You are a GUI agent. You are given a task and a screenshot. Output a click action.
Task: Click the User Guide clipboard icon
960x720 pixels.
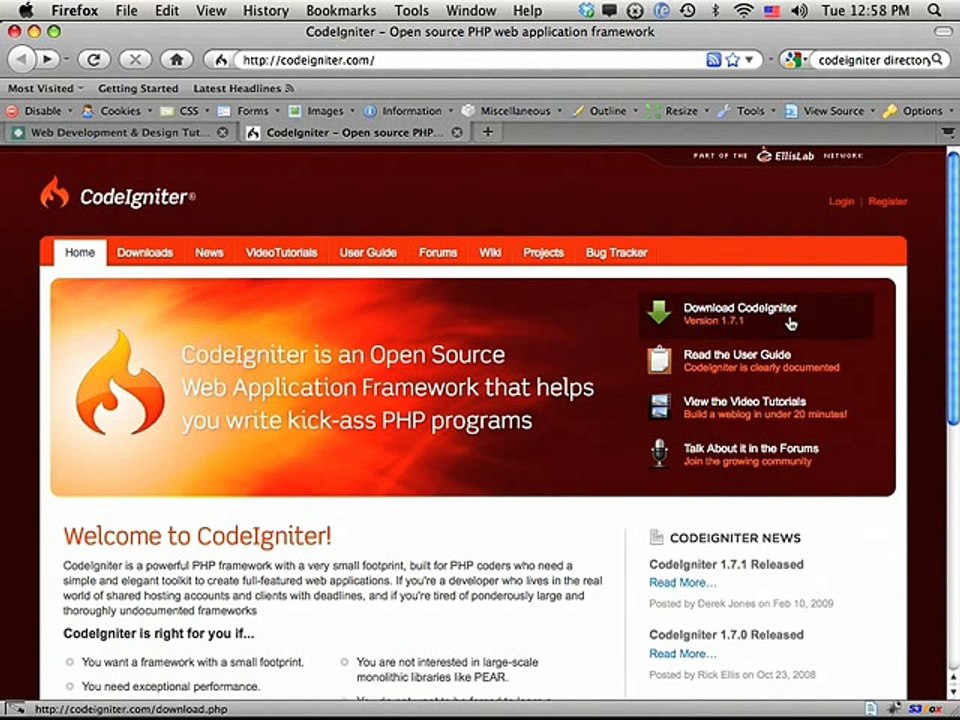pyautogui.click(x=659, y=359)
